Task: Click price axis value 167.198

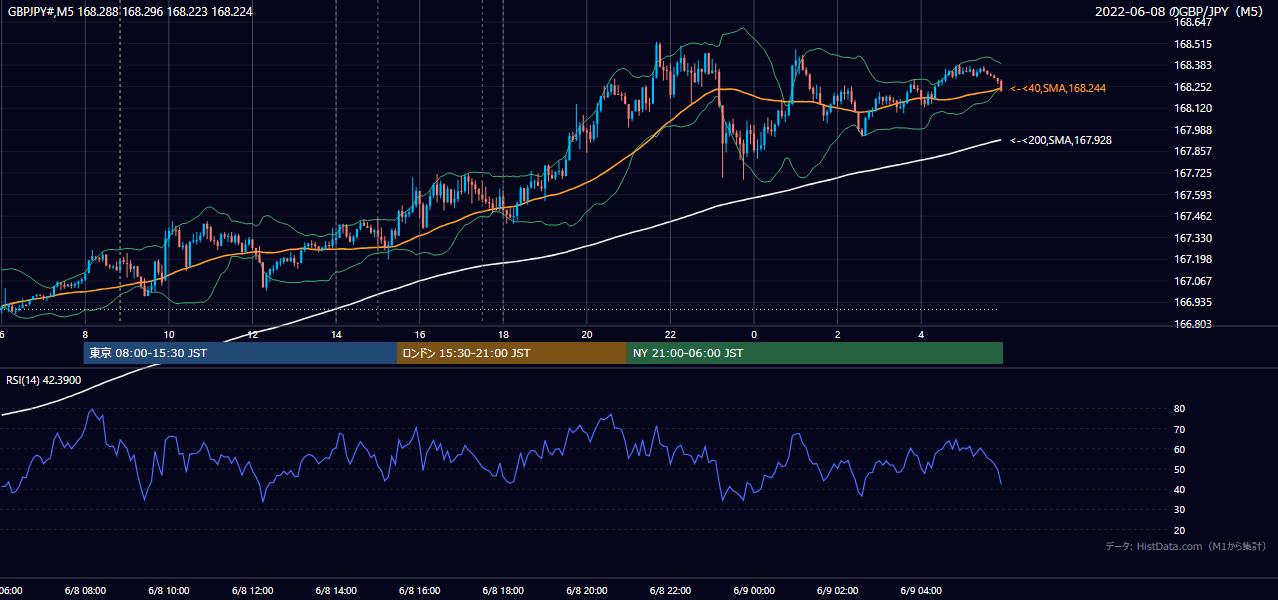Action: pyautogui.click(x=1192, y=259)
